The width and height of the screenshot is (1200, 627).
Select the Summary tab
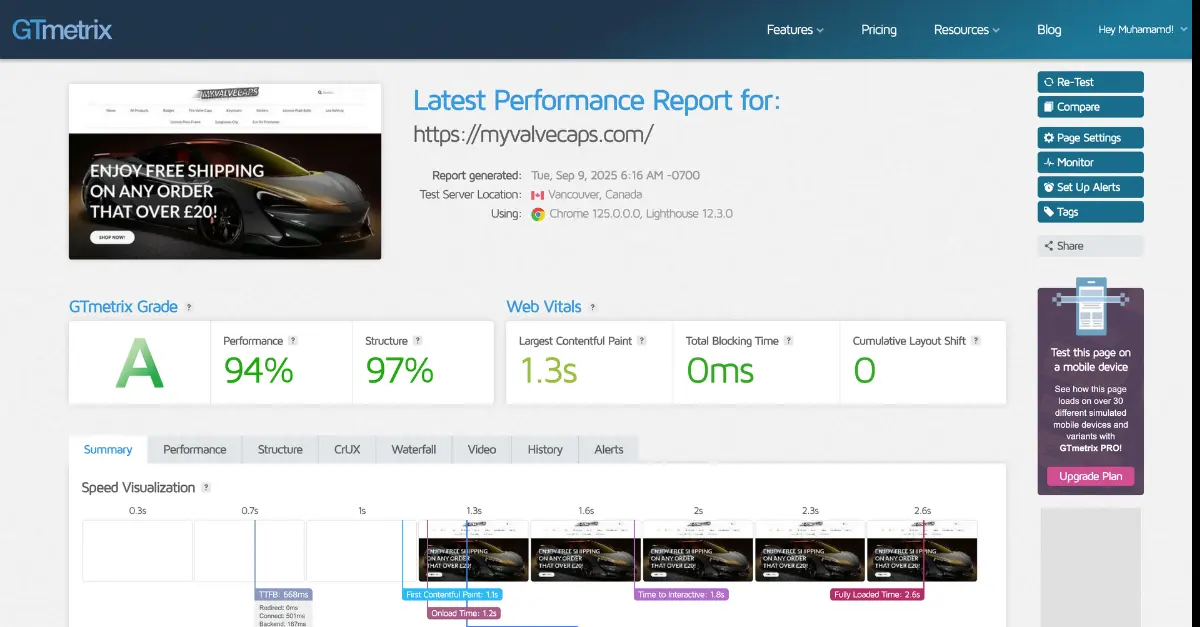pos(108,450)
